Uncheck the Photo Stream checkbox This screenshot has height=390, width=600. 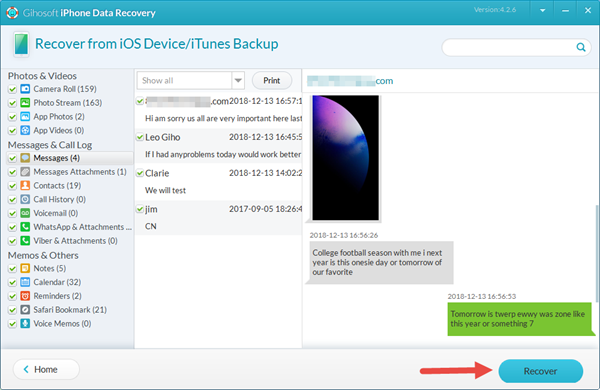click(x=12, y=103)
